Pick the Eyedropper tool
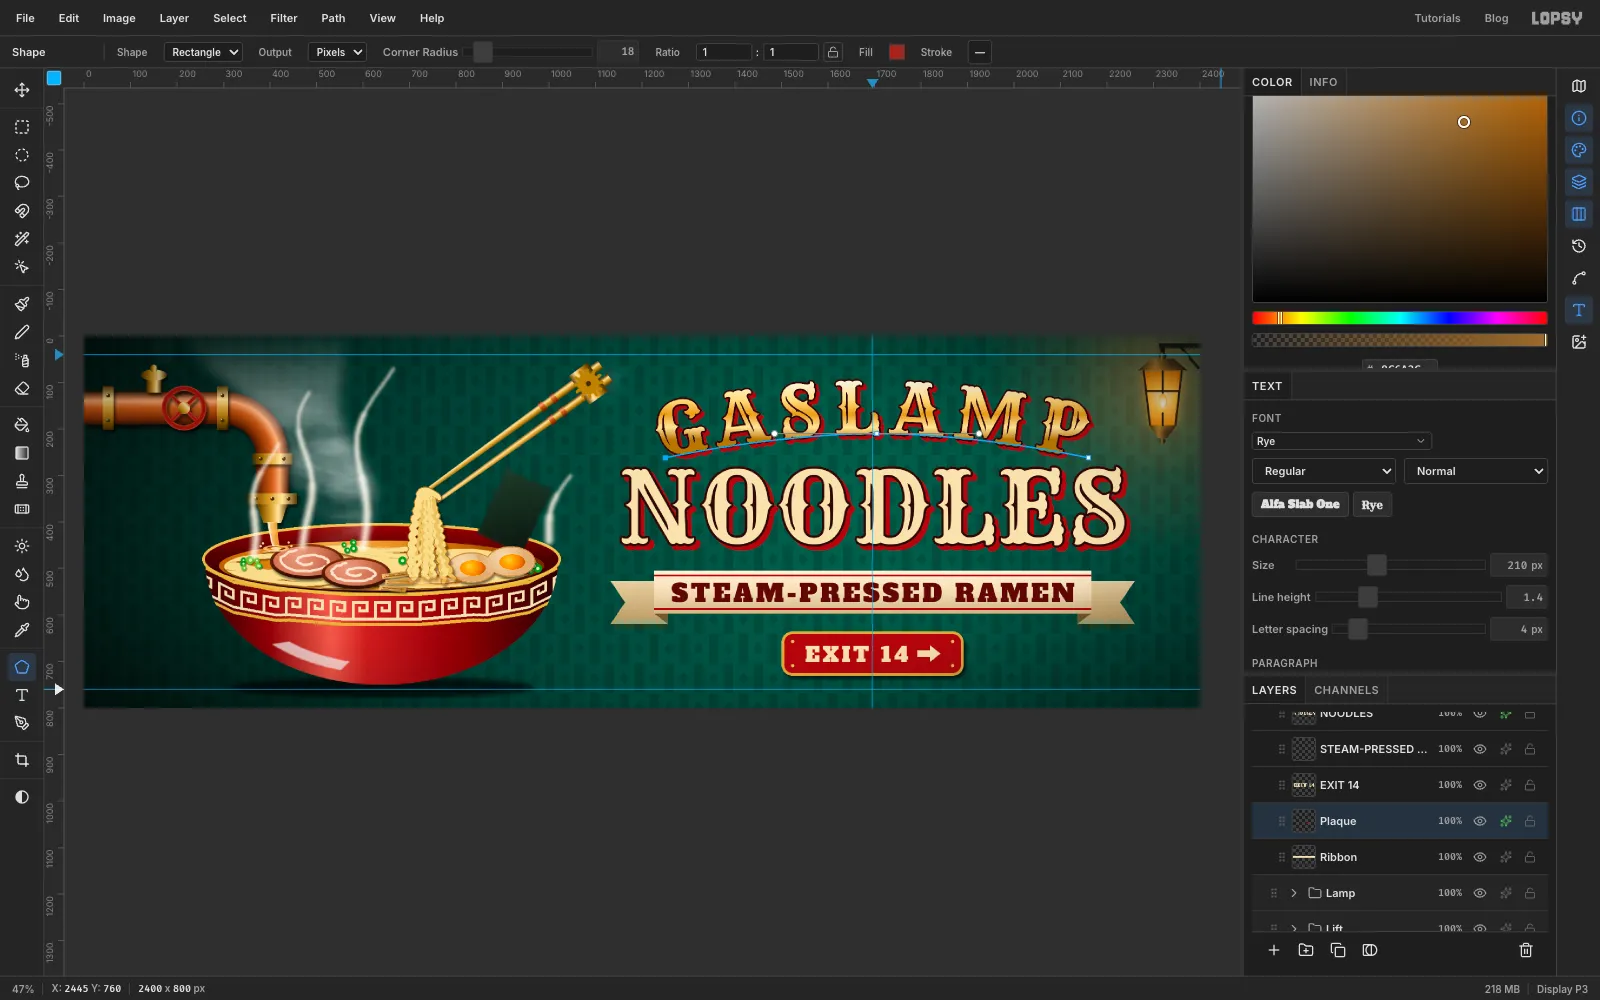The height and width of the screenshot is (1000, 1600). click(22, 630)
